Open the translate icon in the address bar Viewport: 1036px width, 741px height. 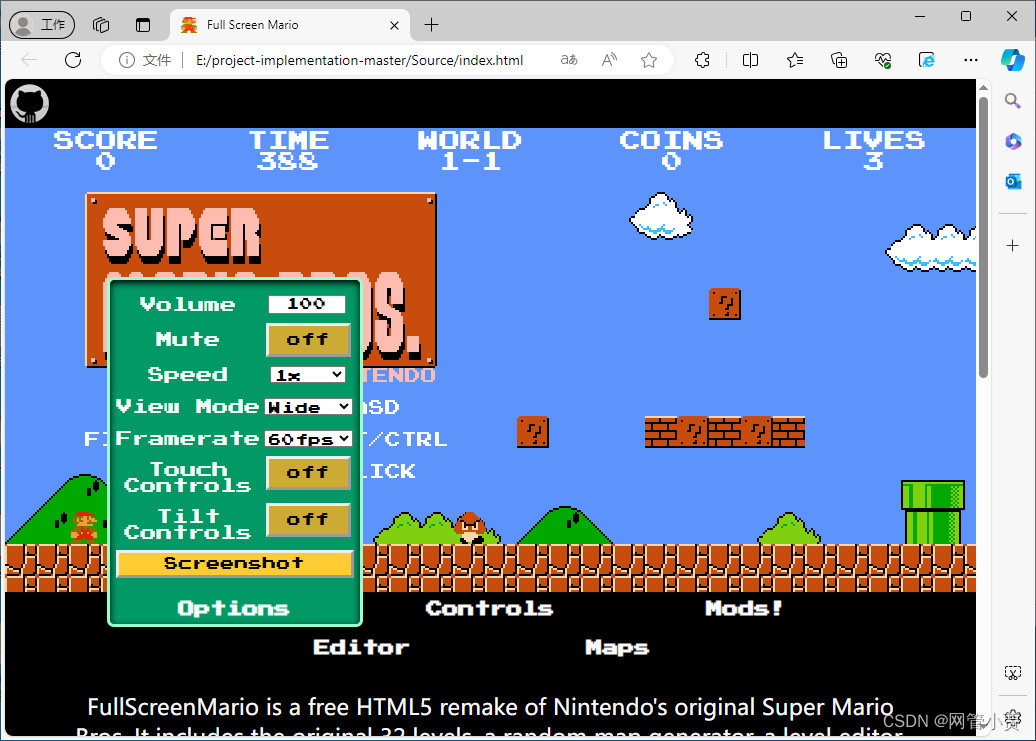click(569, 60)
